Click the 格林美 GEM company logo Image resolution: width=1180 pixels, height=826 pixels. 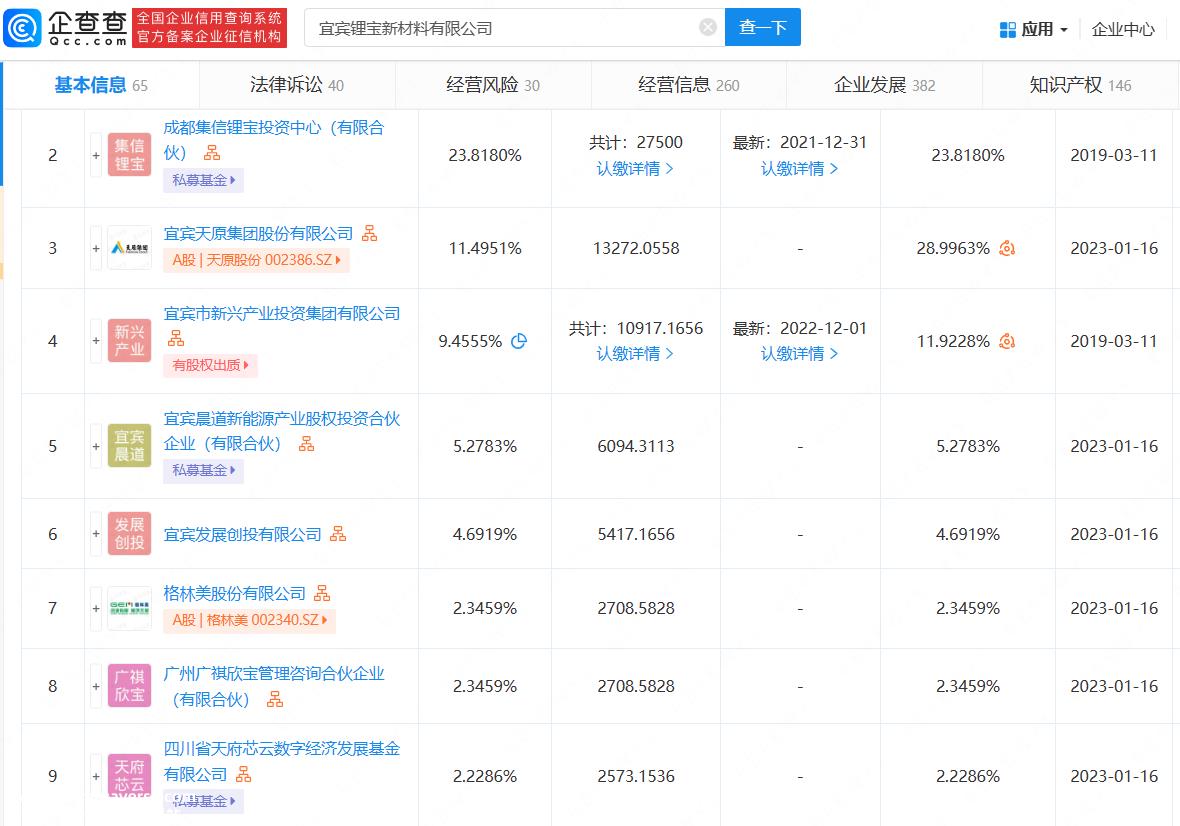click(x=129, y=608)
